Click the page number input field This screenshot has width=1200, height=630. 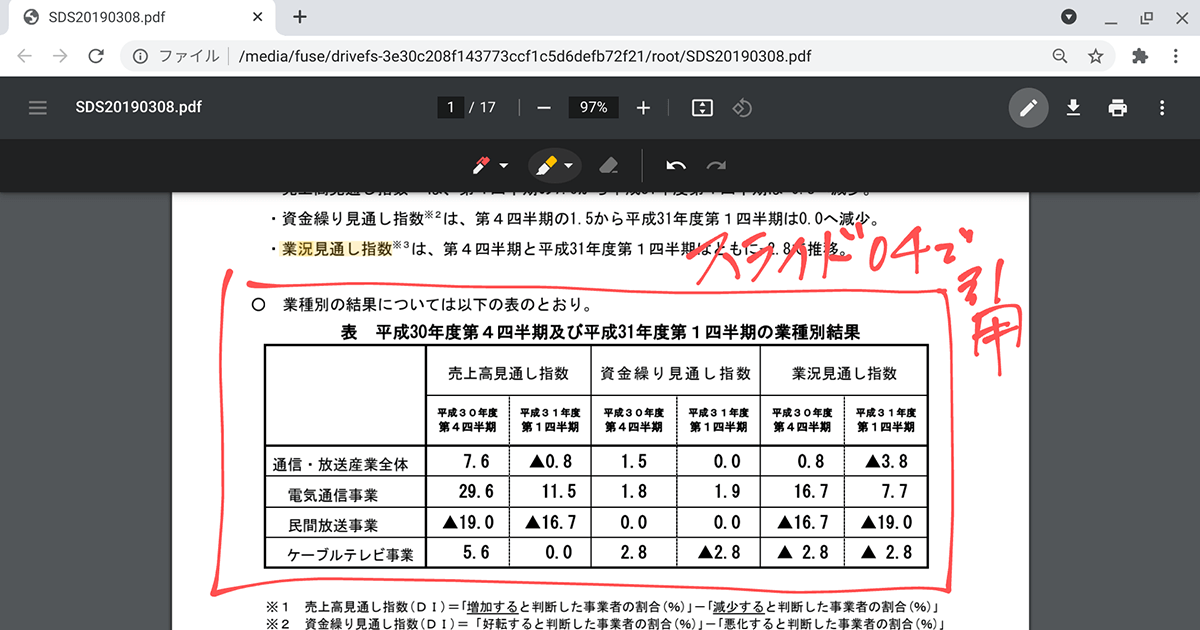tap(450, 107)
